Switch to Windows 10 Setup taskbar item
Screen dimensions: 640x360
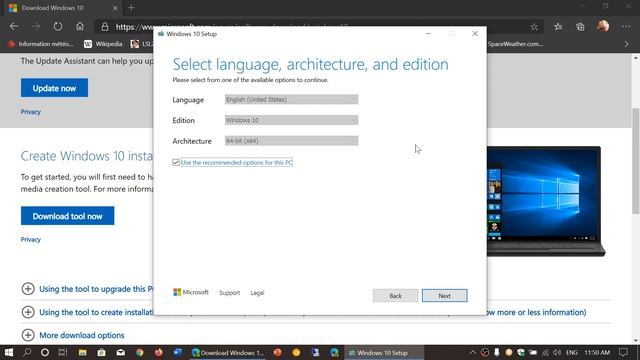tap(384, 353)
